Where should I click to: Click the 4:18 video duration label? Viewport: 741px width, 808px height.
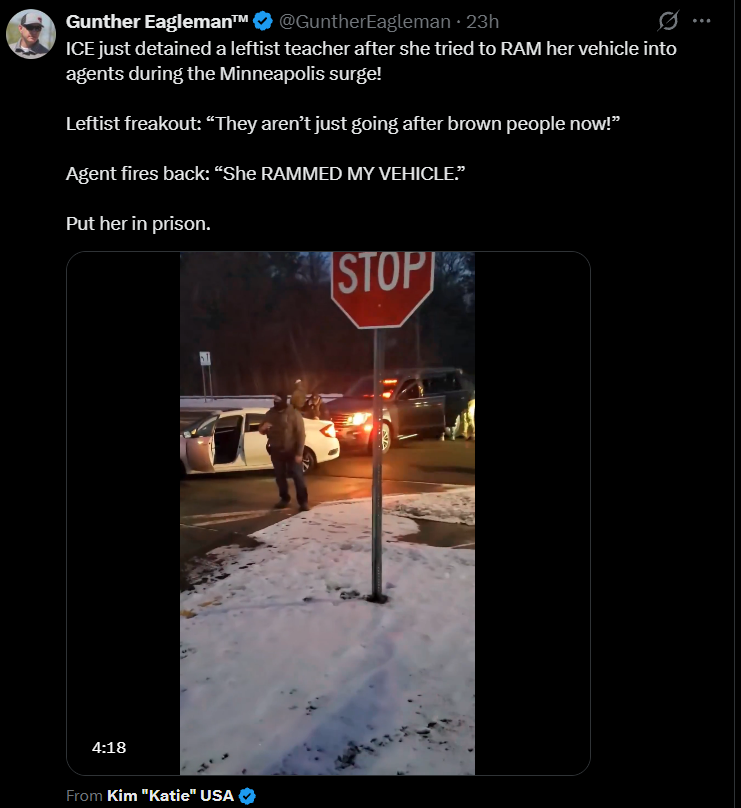point(109,748)
